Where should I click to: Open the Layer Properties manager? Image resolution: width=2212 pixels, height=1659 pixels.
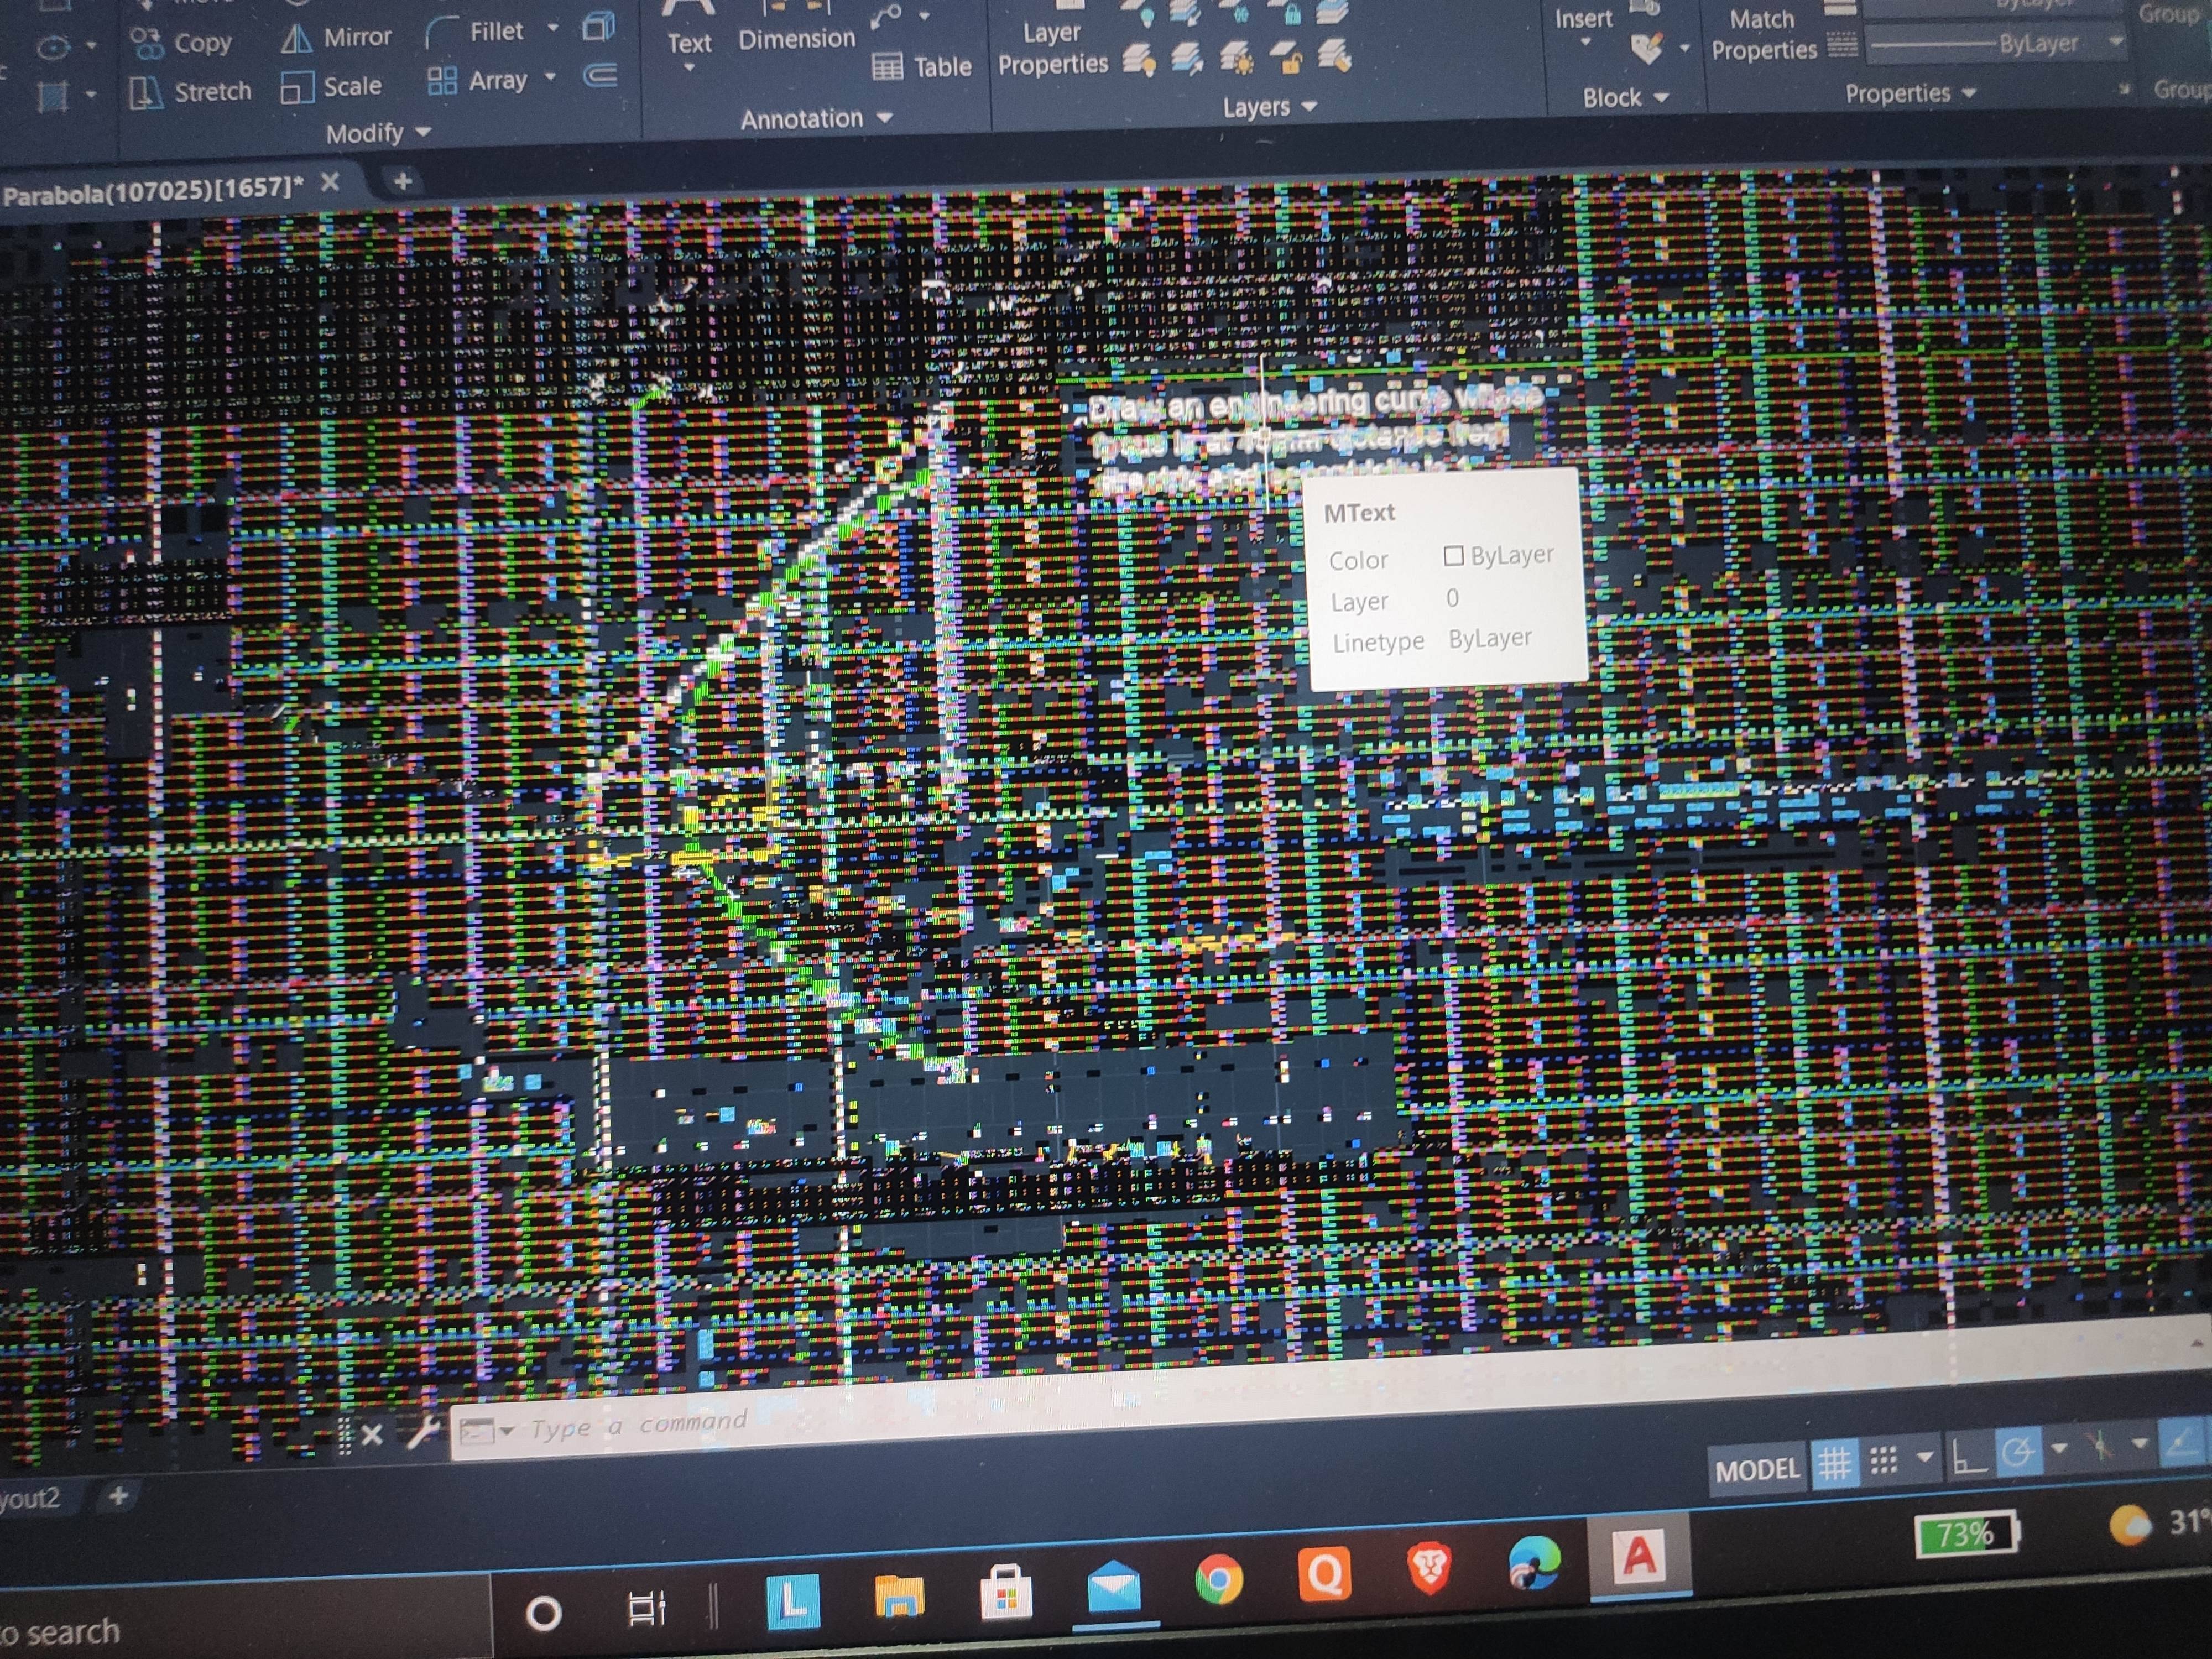click(x=1052, y=48)
